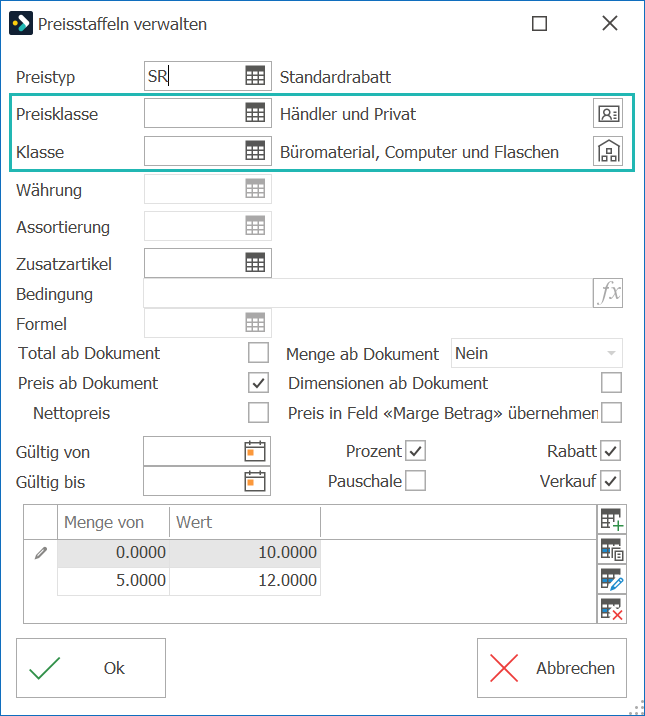The image size is (645, 716).
Task: Open the Gültig von calendar picker
Action: (255, 451)
